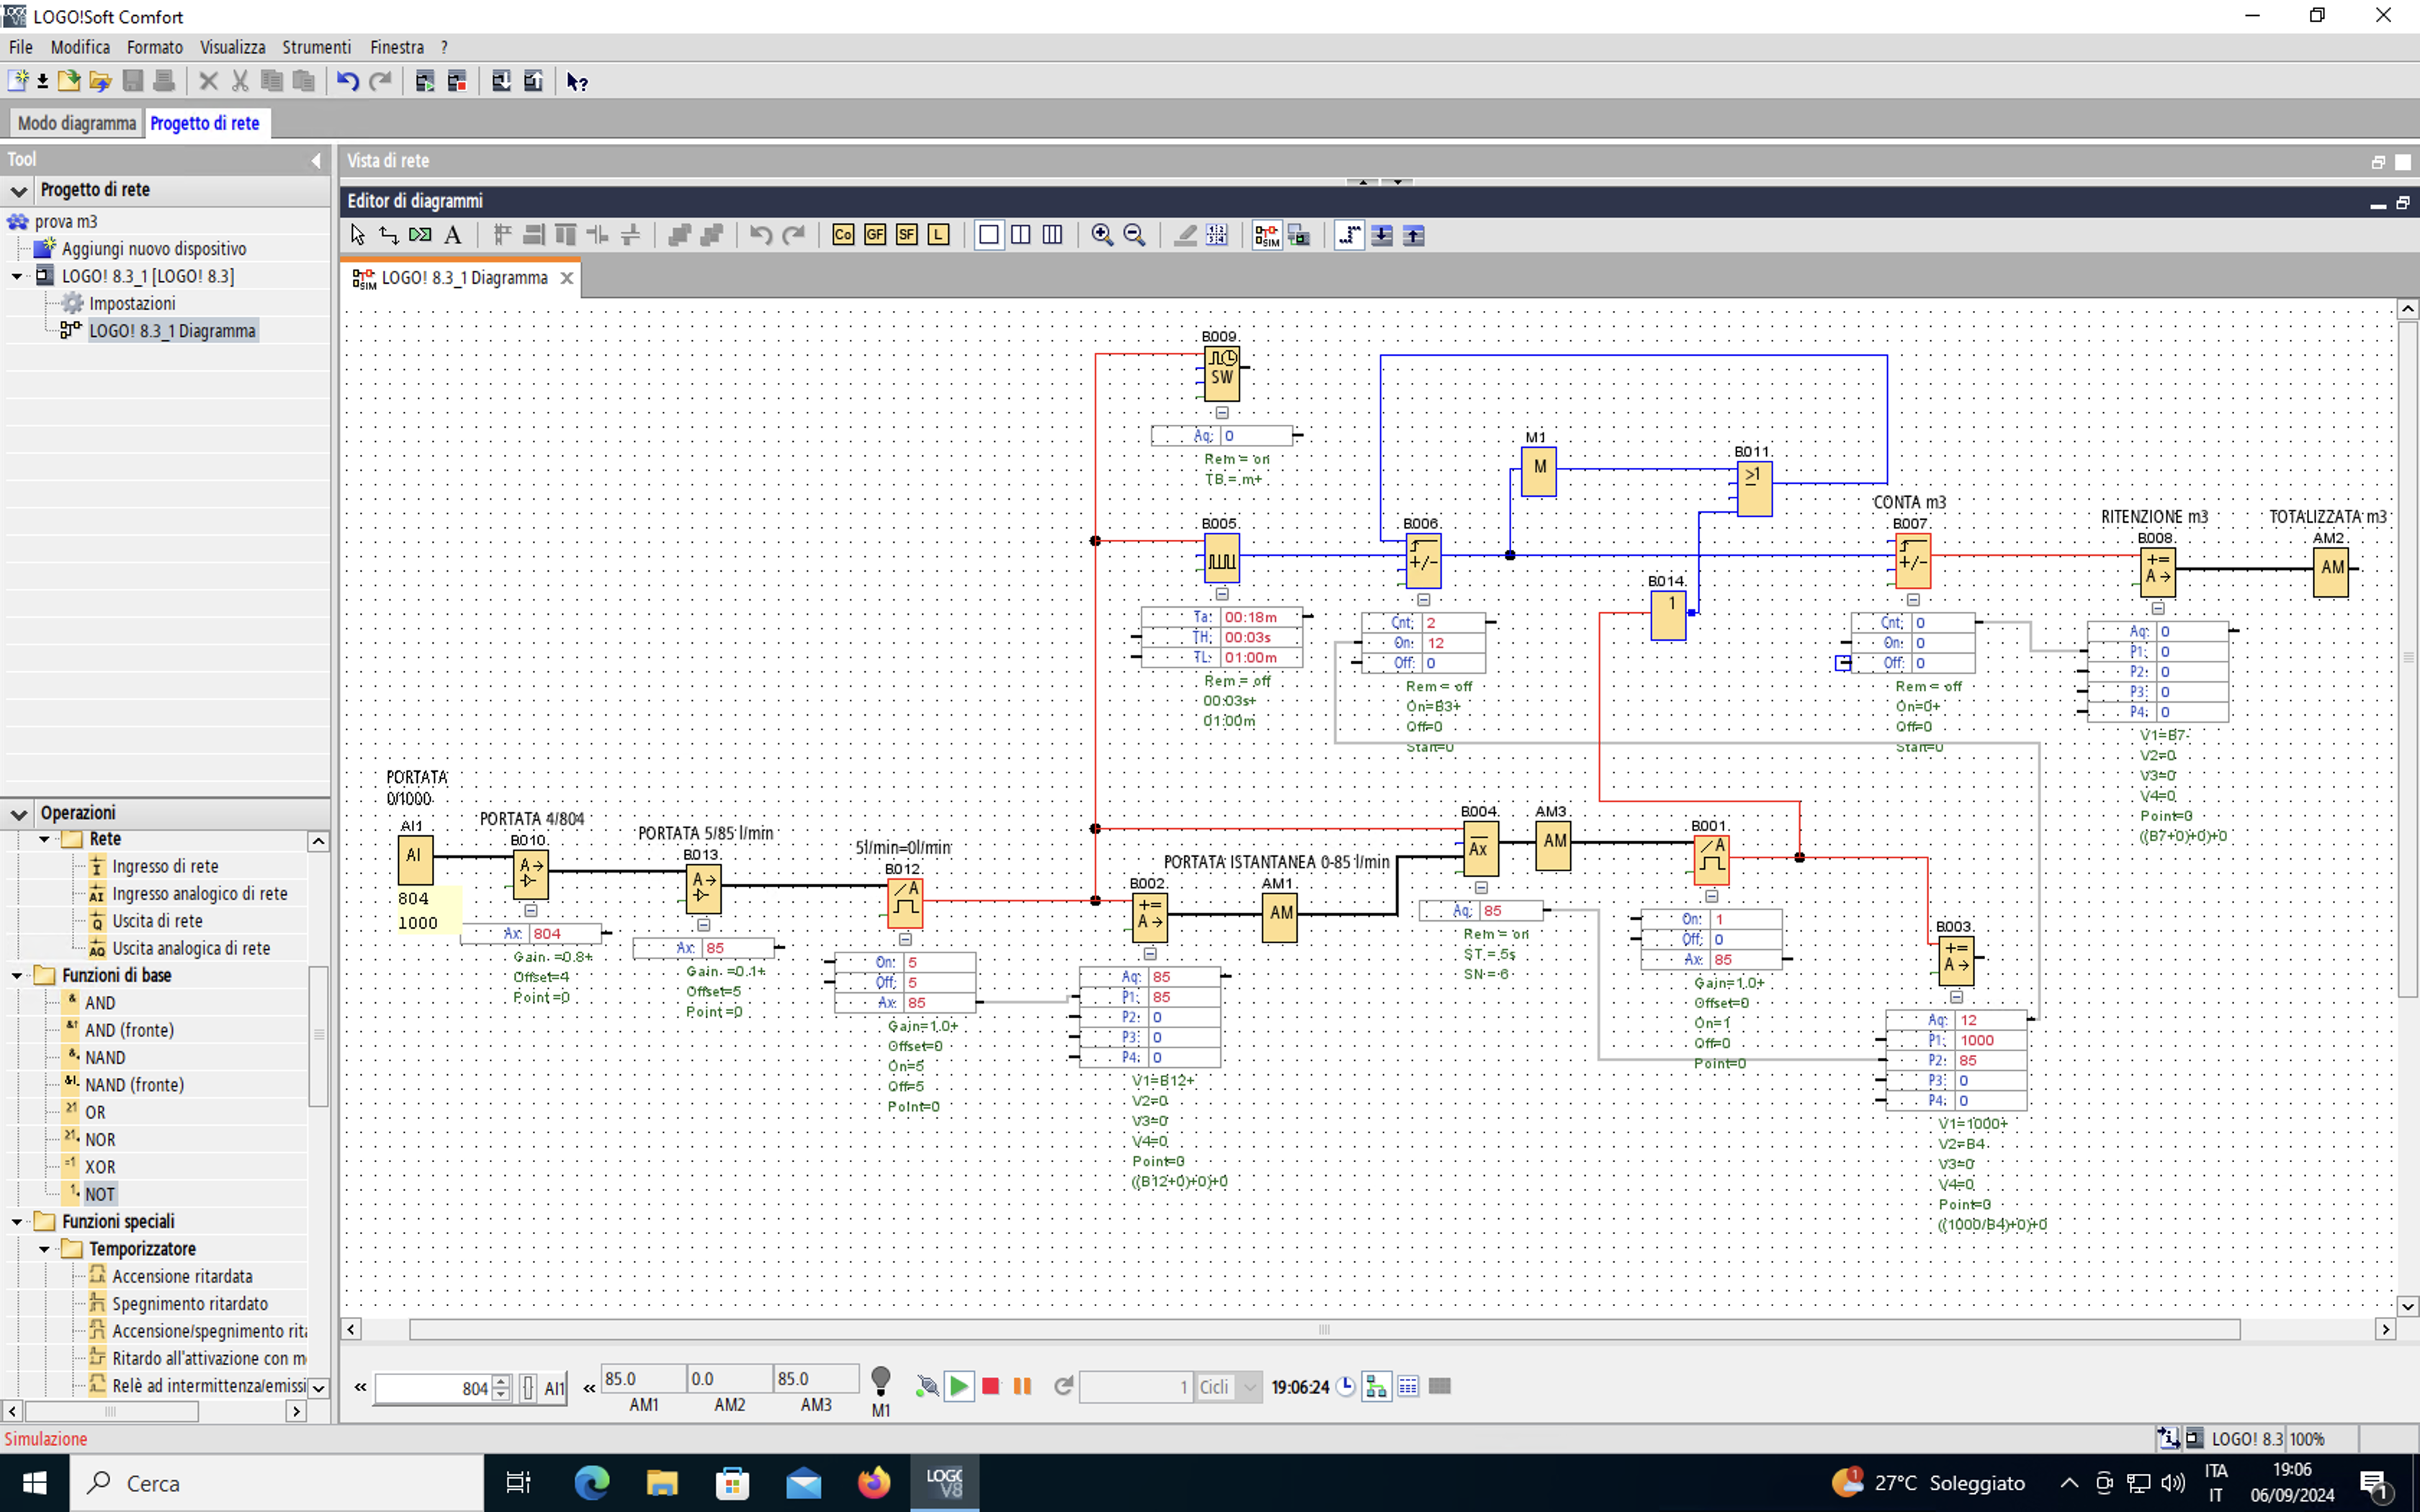Switch to Modo diagramma tab
This screenshot has width=2420, height=1512.
pos(77,123)
